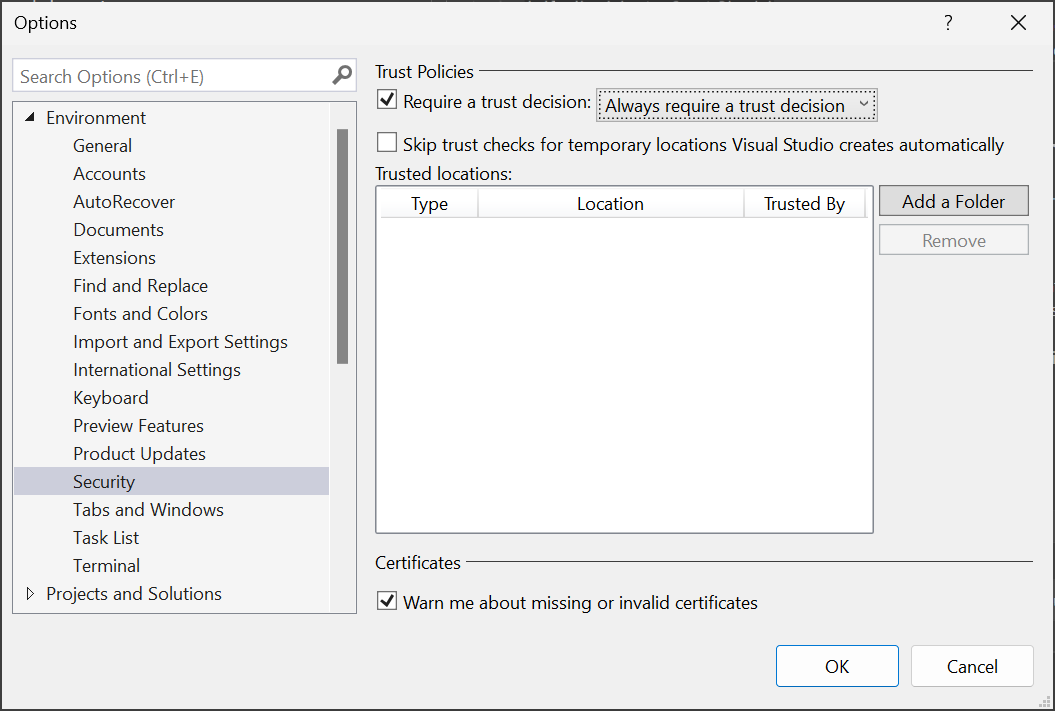Open the Terminal settings page
Screen dimensions: 1055x711
pos(106,565)
